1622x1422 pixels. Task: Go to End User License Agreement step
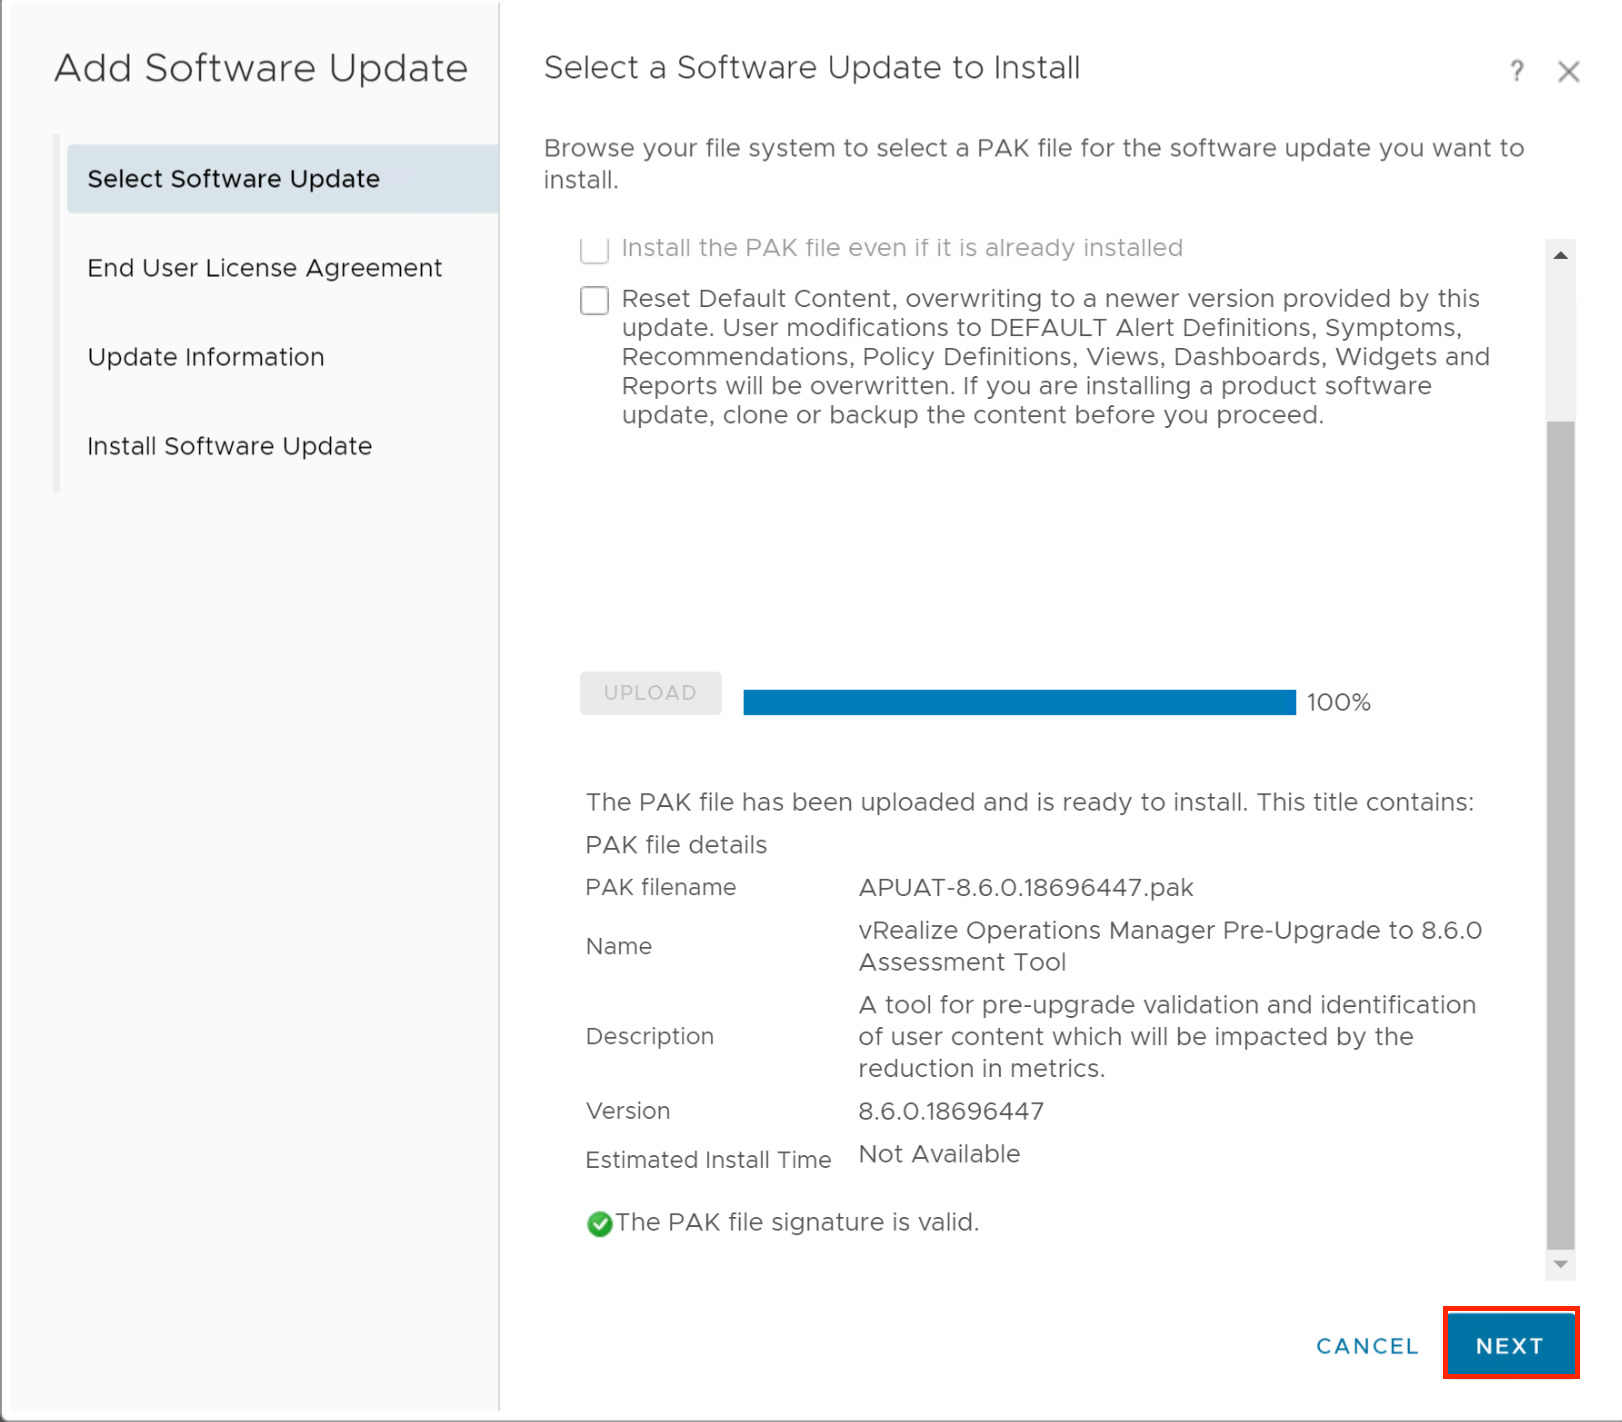click(x=264, y=268)
